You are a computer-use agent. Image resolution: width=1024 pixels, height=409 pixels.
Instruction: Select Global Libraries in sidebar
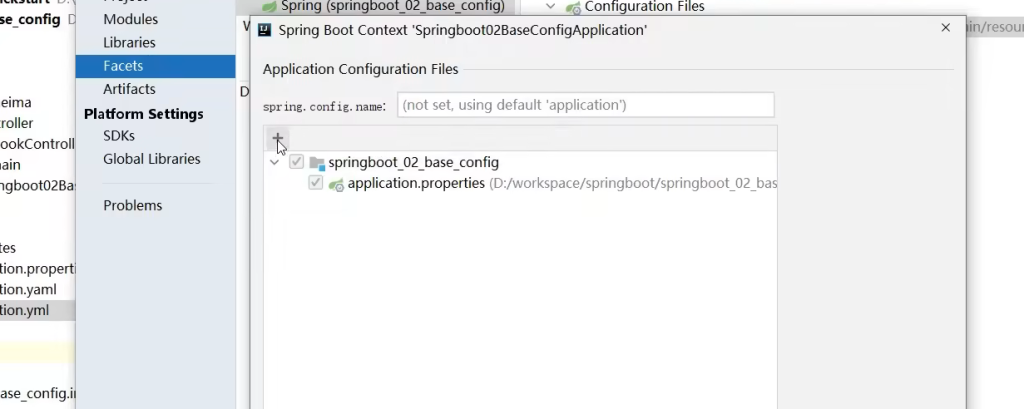pos(151,158)
